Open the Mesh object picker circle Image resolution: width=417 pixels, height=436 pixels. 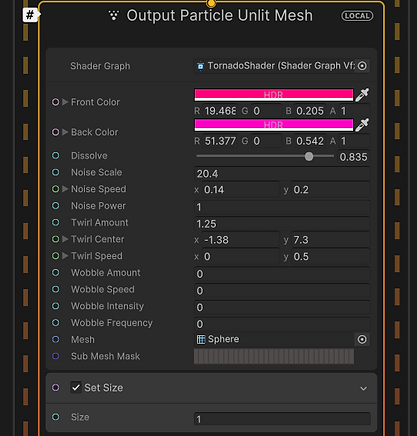click(362, 339)
